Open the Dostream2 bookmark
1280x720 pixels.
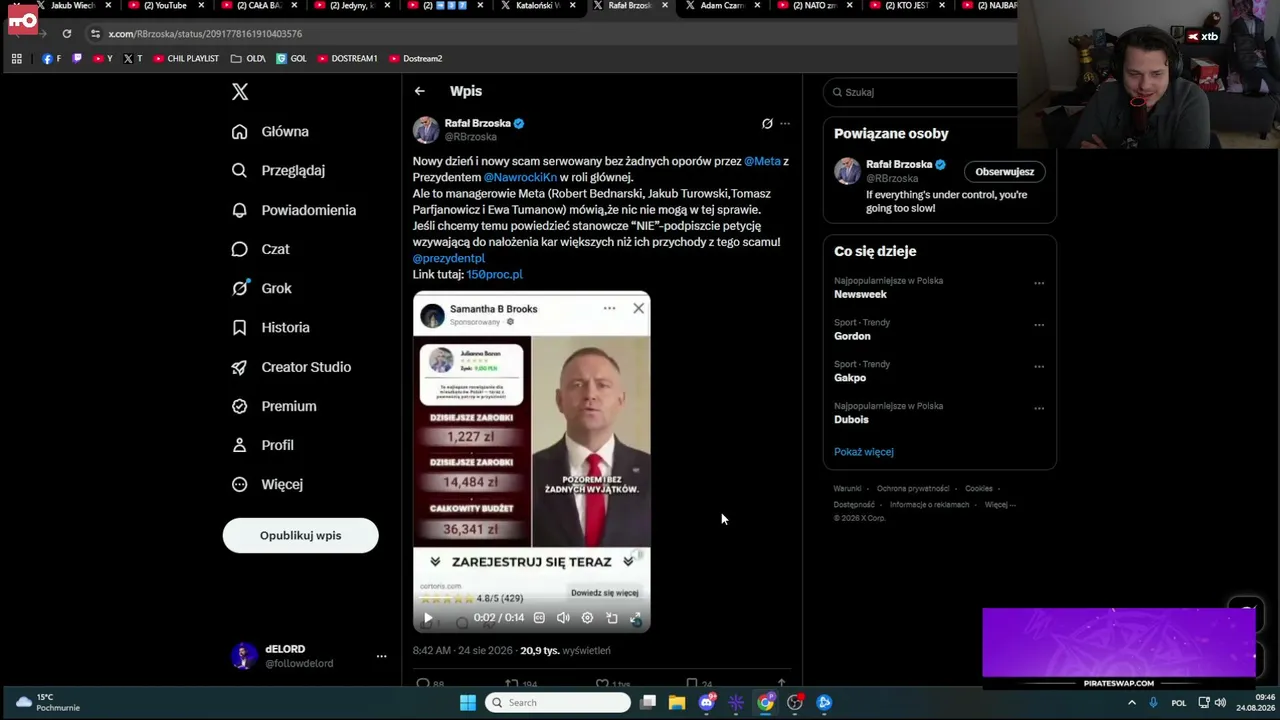(416, 59)
